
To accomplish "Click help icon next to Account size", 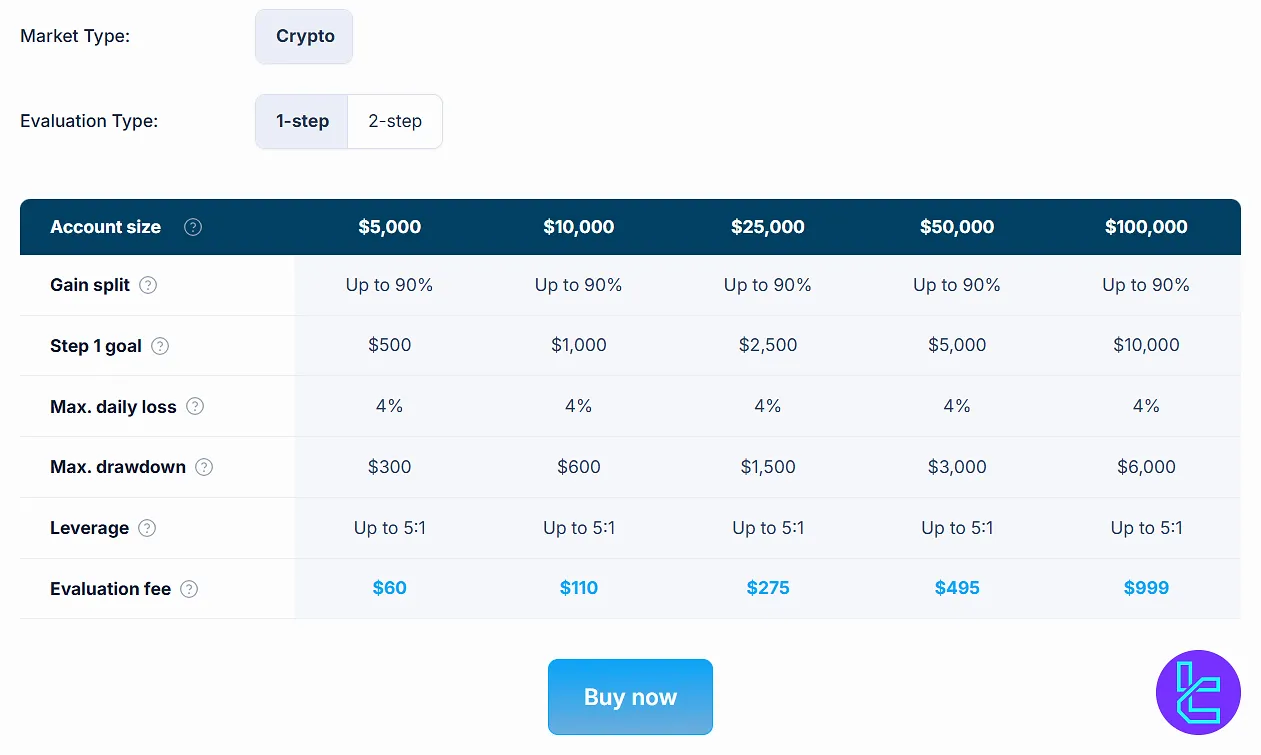I will pyautogui.click(x=193, y=227).
